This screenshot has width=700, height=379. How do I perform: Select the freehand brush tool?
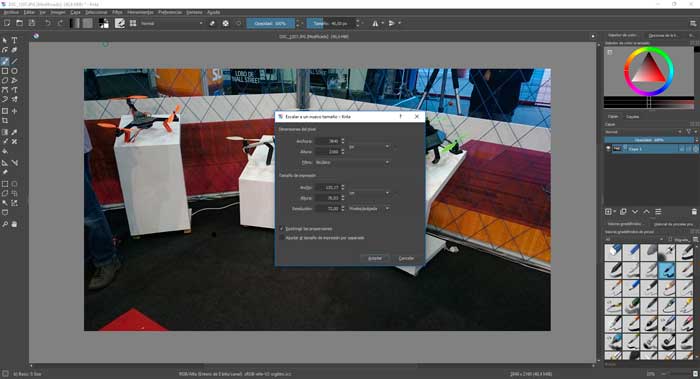click(5, 61)
